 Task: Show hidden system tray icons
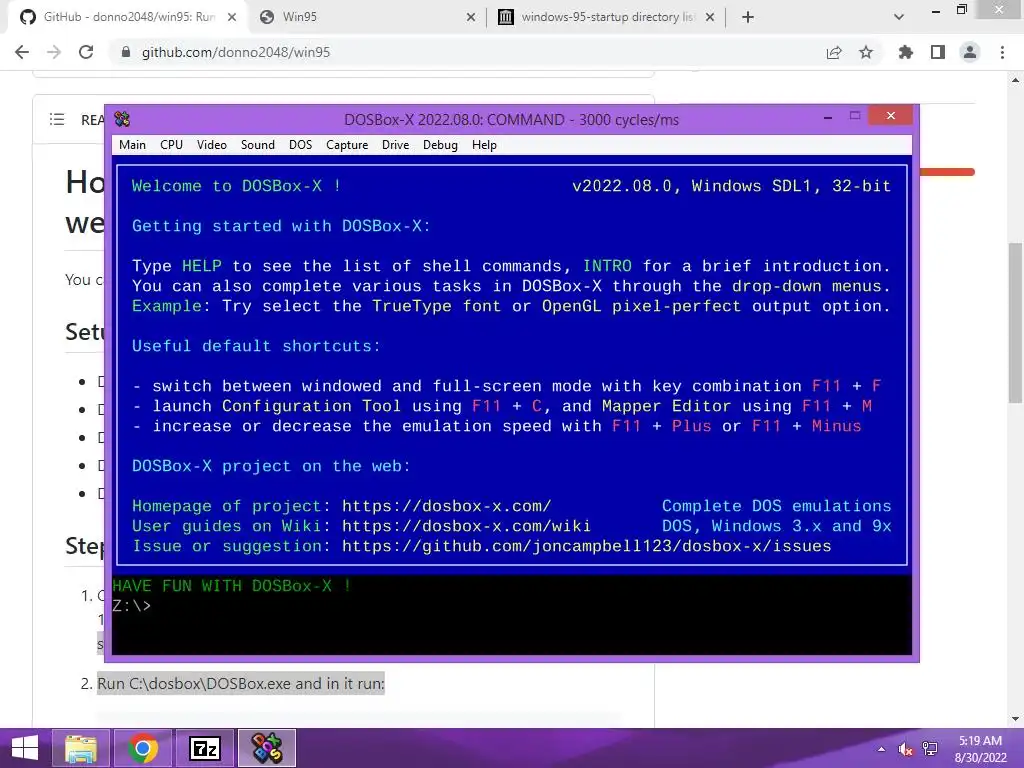click(881, 749)
